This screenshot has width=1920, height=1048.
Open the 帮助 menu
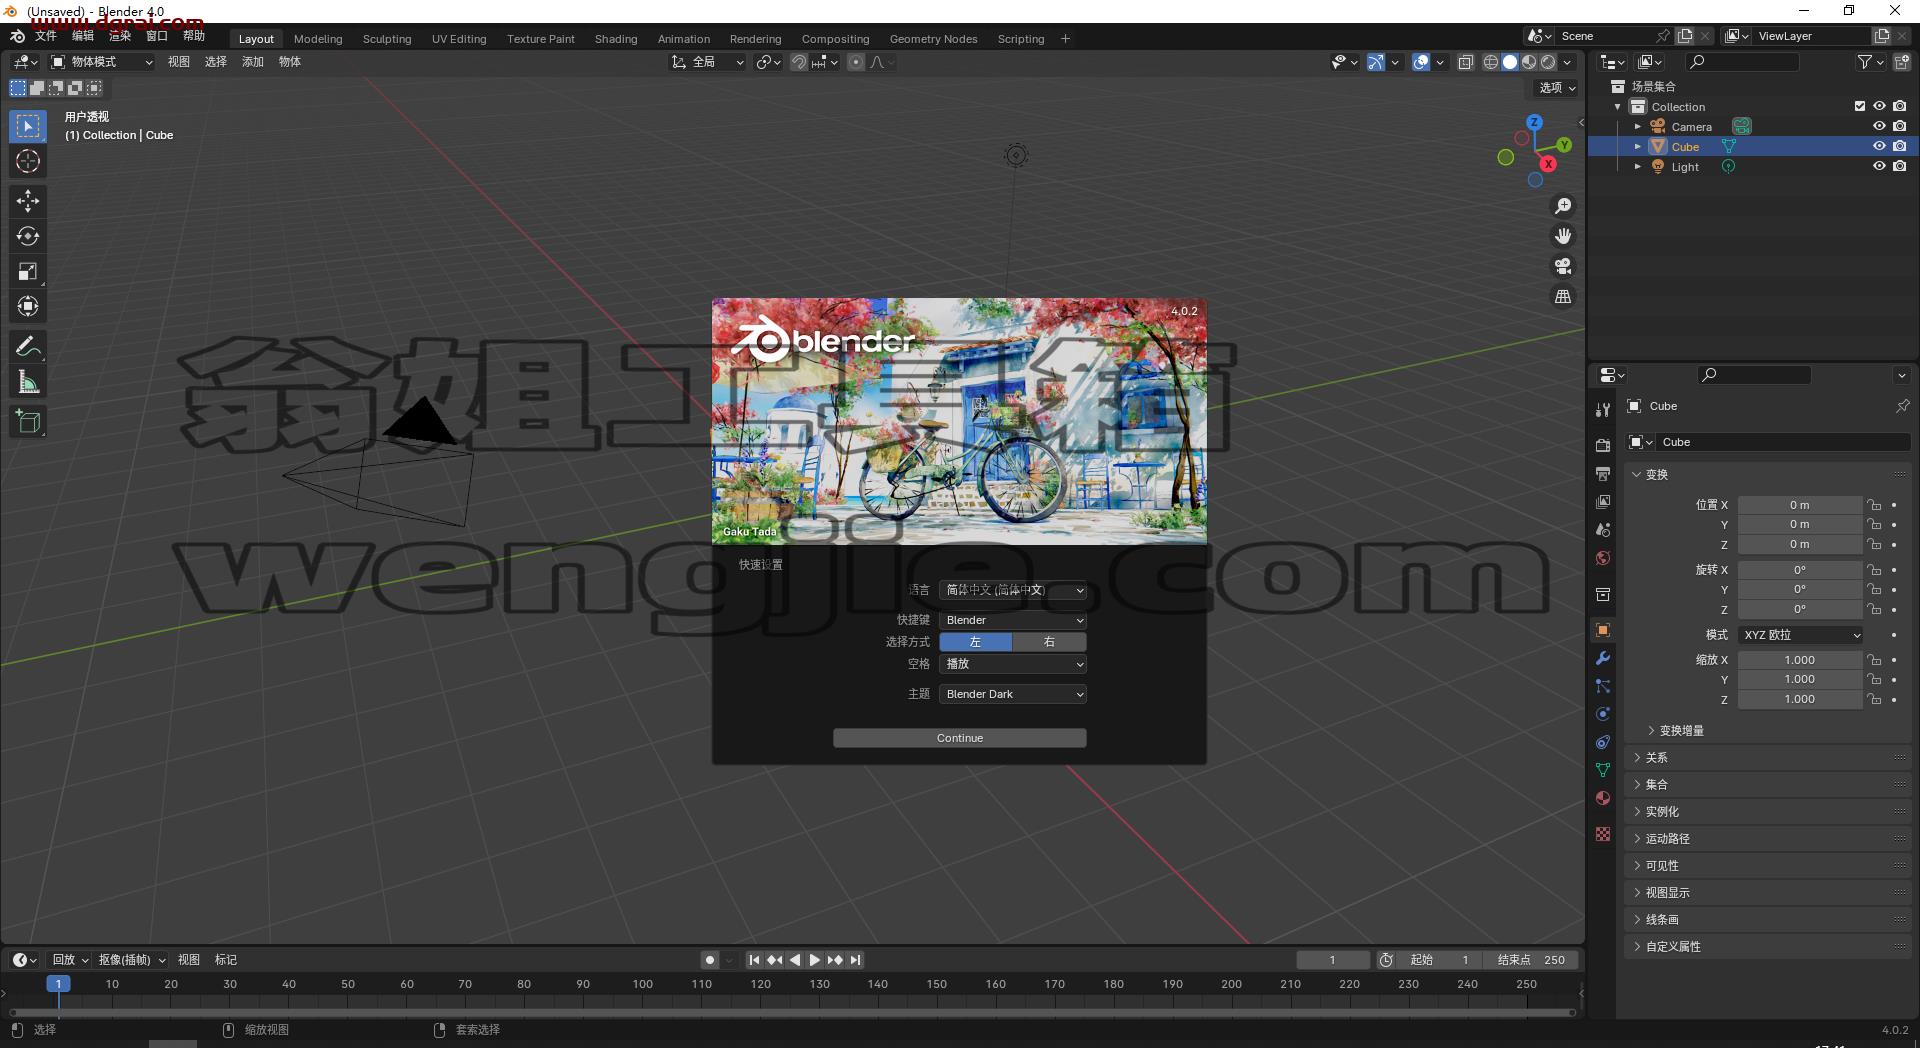point(194,36)
